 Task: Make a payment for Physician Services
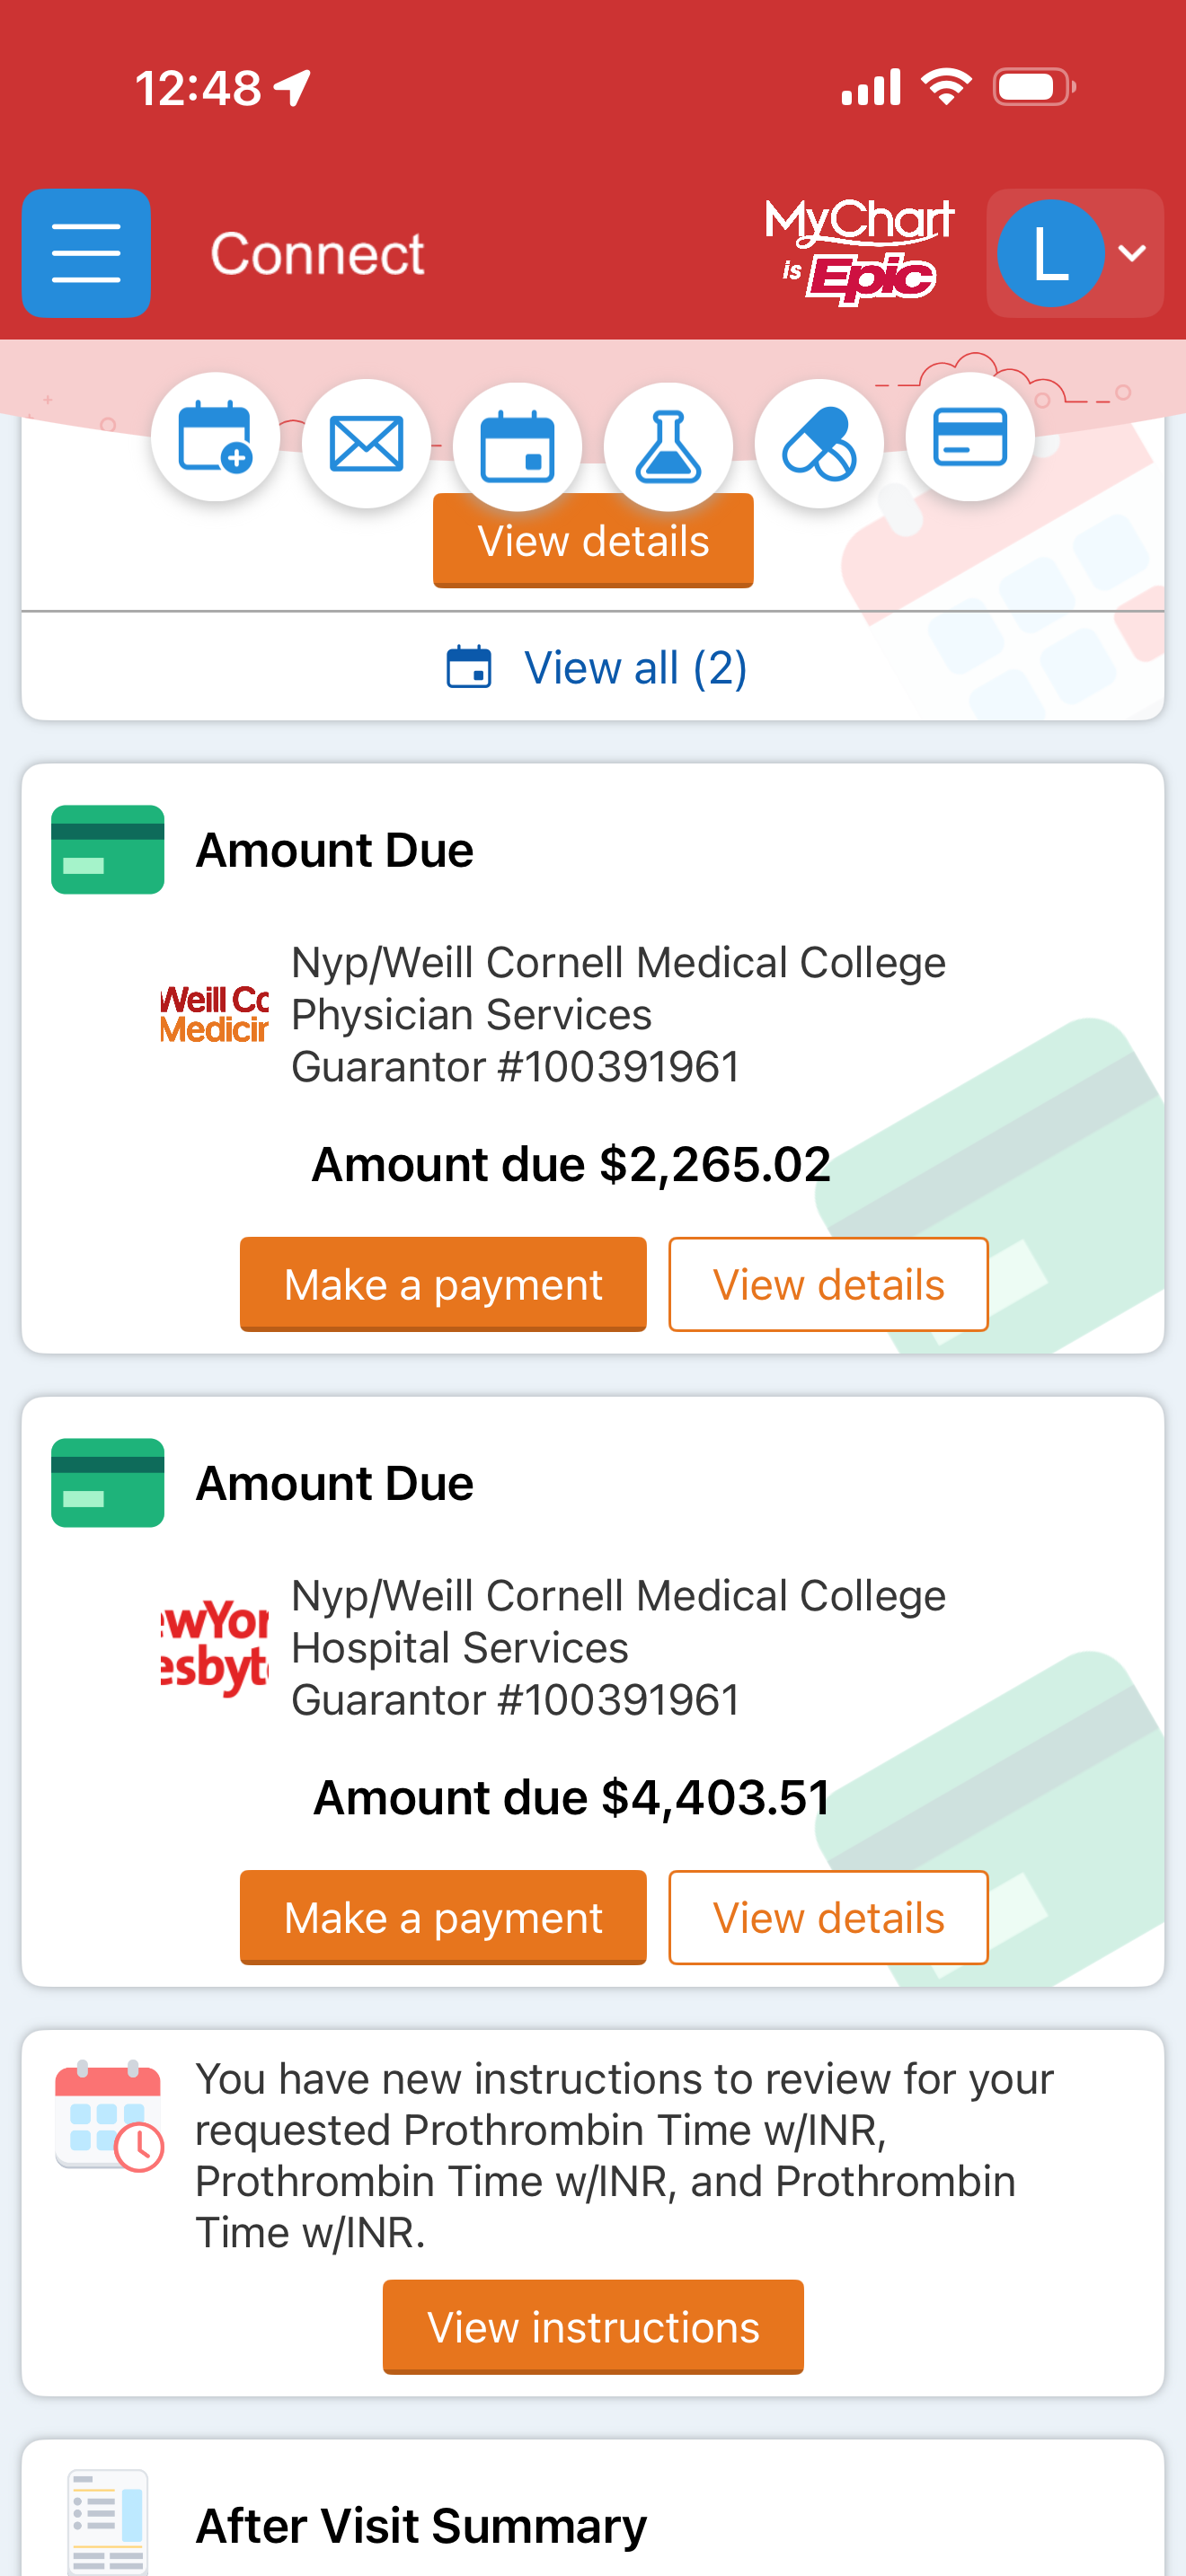(x=443, y=1284)
